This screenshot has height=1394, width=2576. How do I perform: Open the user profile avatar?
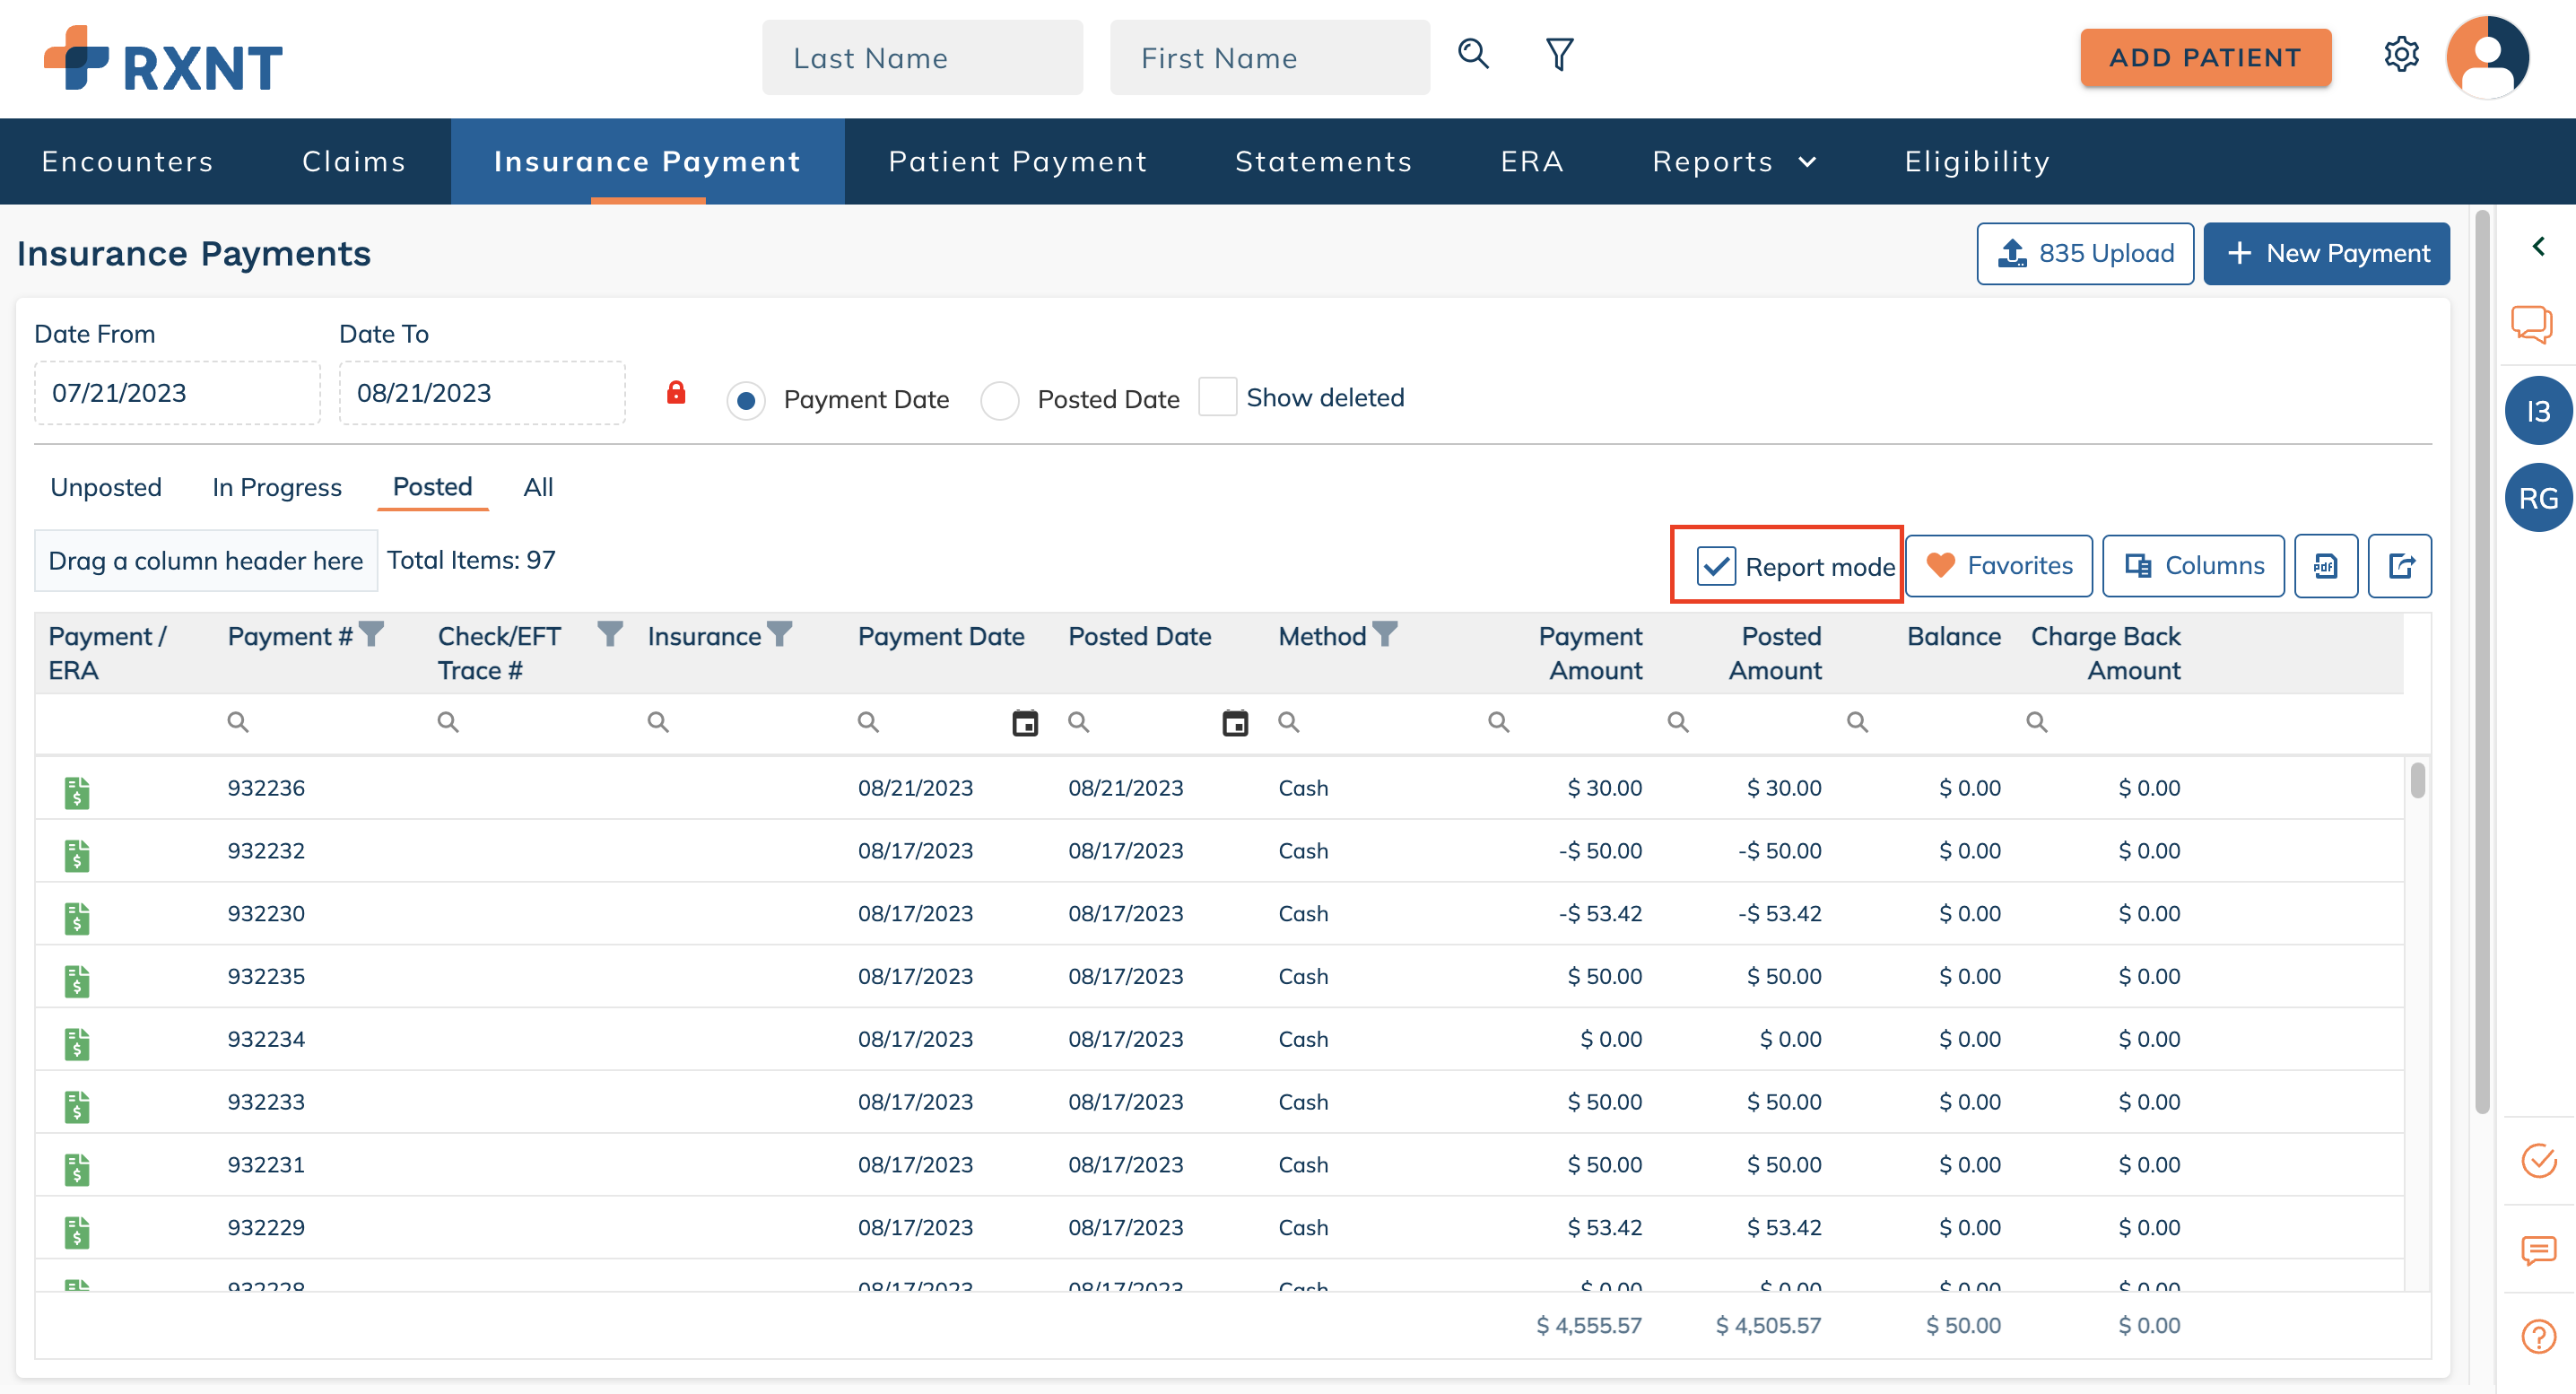pyautogui.click(x=2488, y=57)
